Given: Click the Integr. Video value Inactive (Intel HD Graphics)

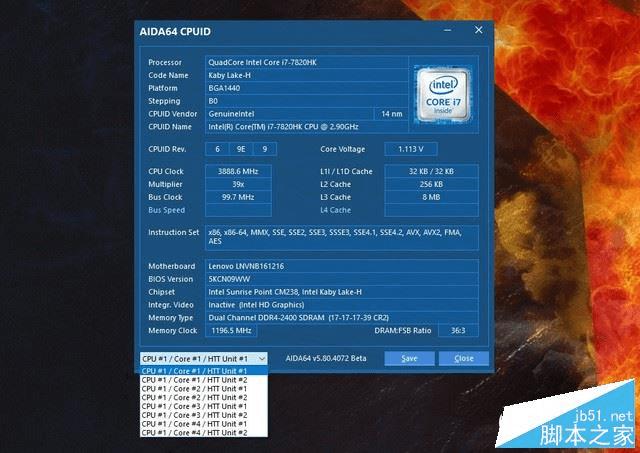Looking at the screenshot, I should point(342,305).
